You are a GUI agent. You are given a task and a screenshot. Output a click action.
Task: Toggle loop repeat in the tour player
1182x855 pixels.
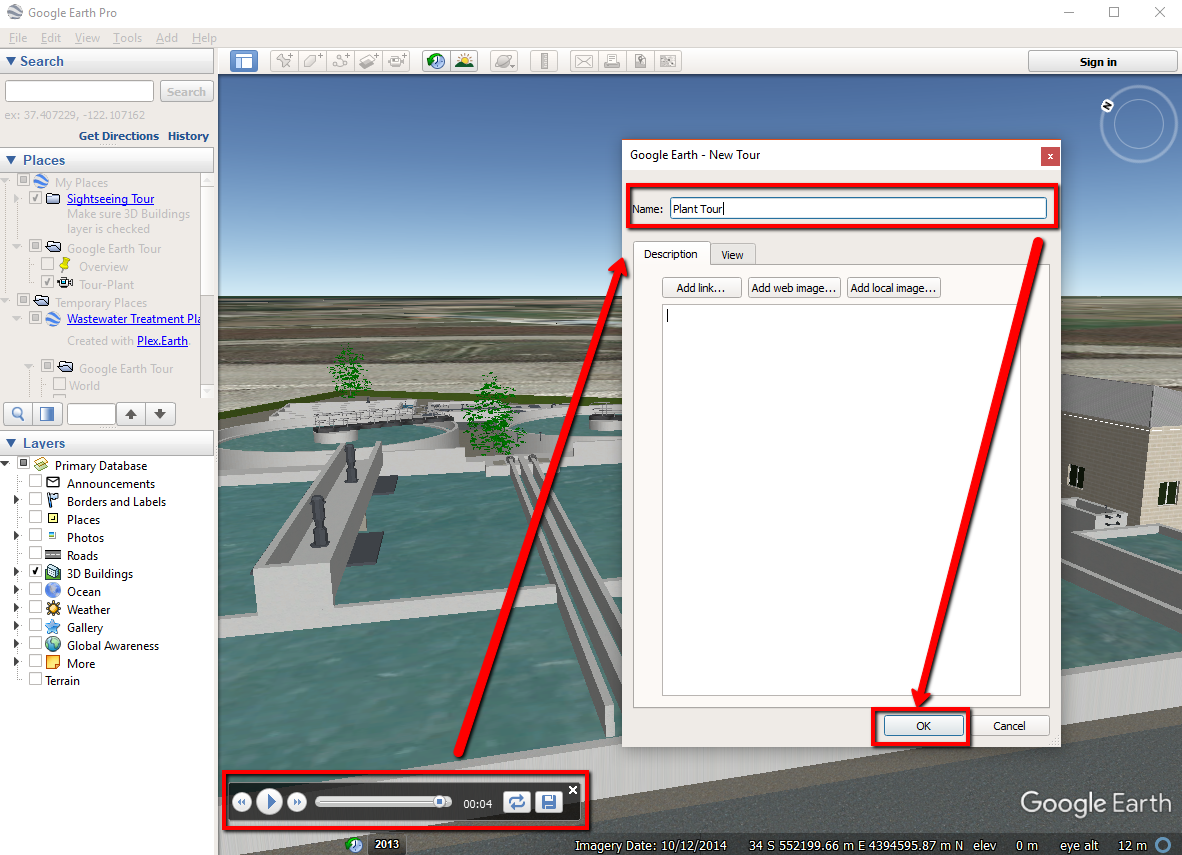coord(516,802)
